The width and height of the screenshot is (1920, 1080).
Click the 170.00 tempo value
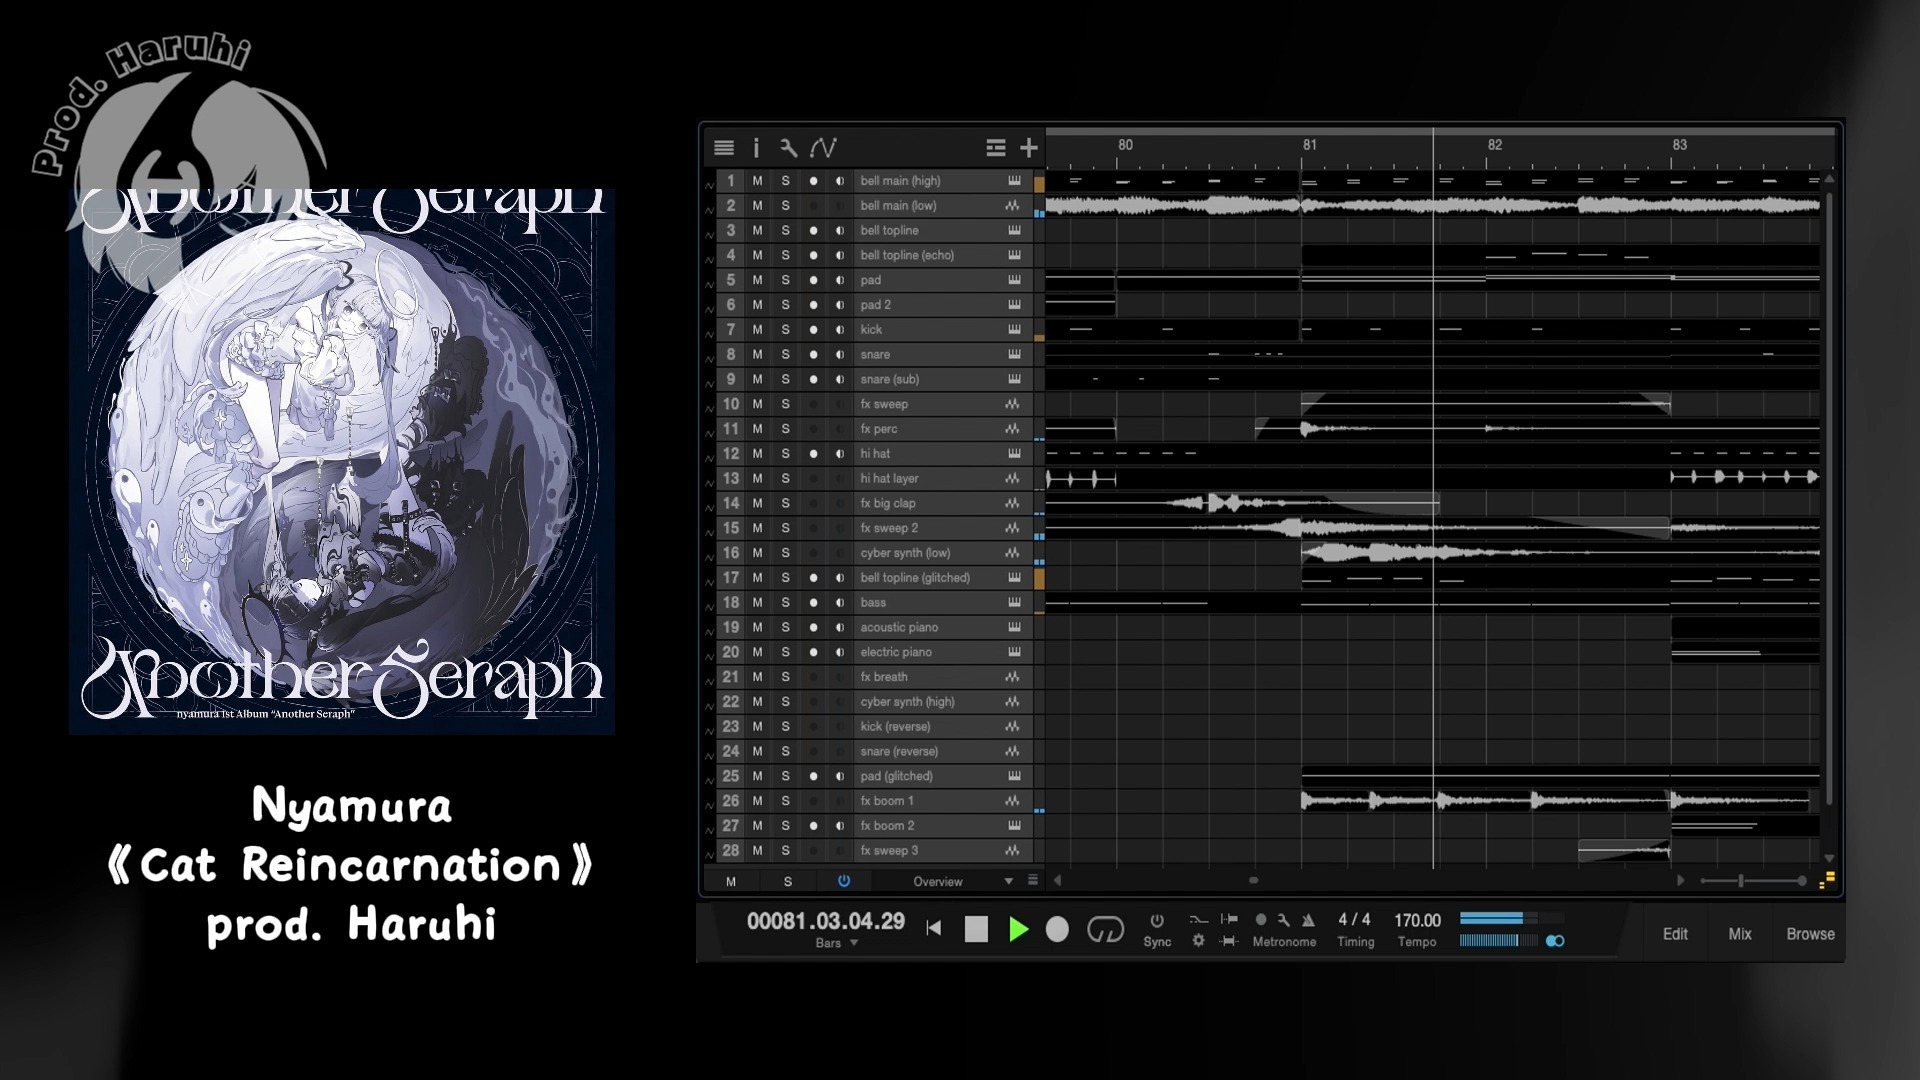1417,920
